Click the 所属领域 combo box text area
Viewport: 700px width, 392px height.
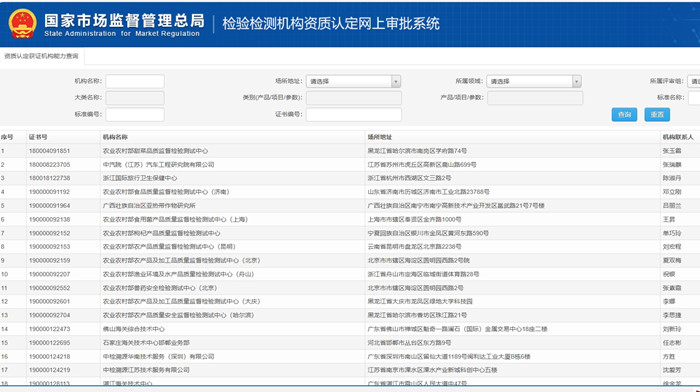tap(529, 81)
